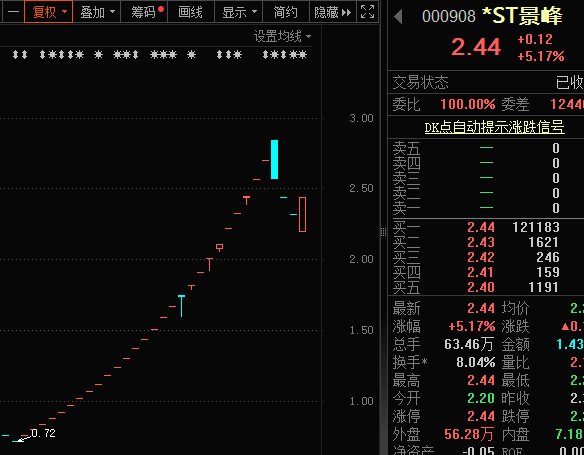Click the stock code 000908
This screenshot has width=584, height=455.
click(449, 17)
